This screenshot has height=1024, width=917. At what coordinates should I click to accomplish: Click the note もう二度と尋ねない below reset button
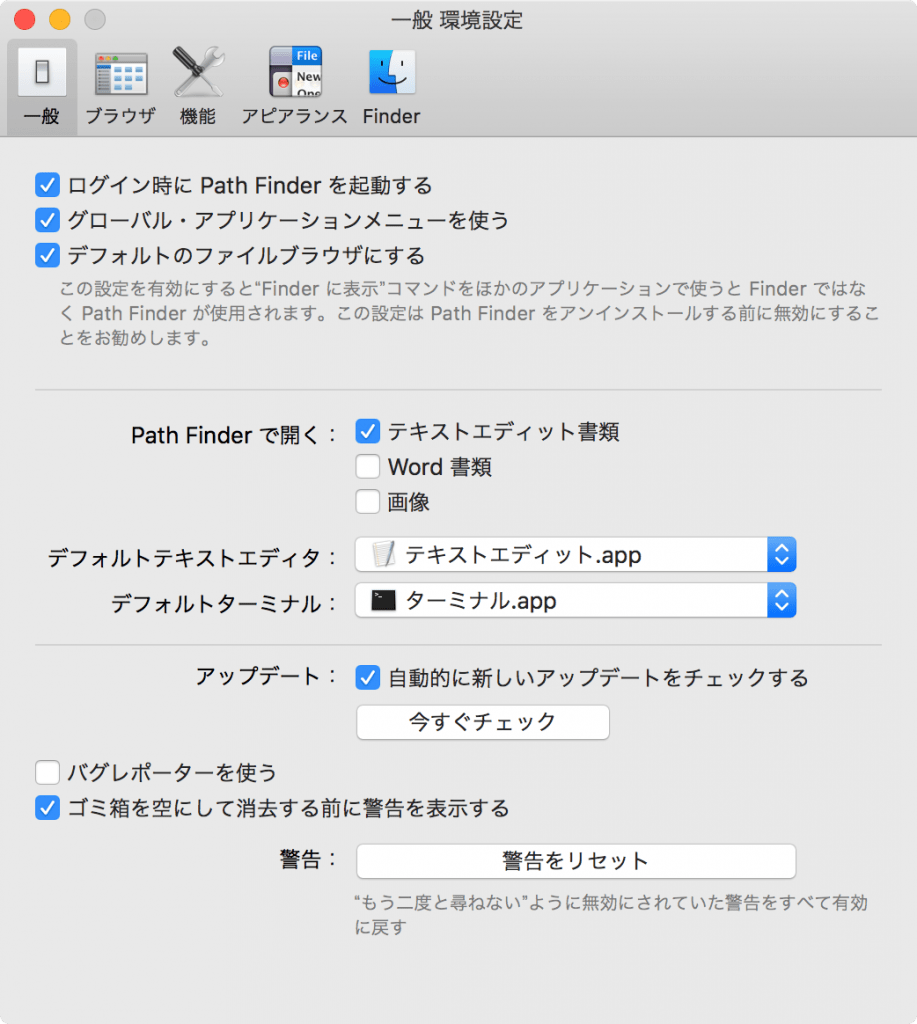point(611,915)
